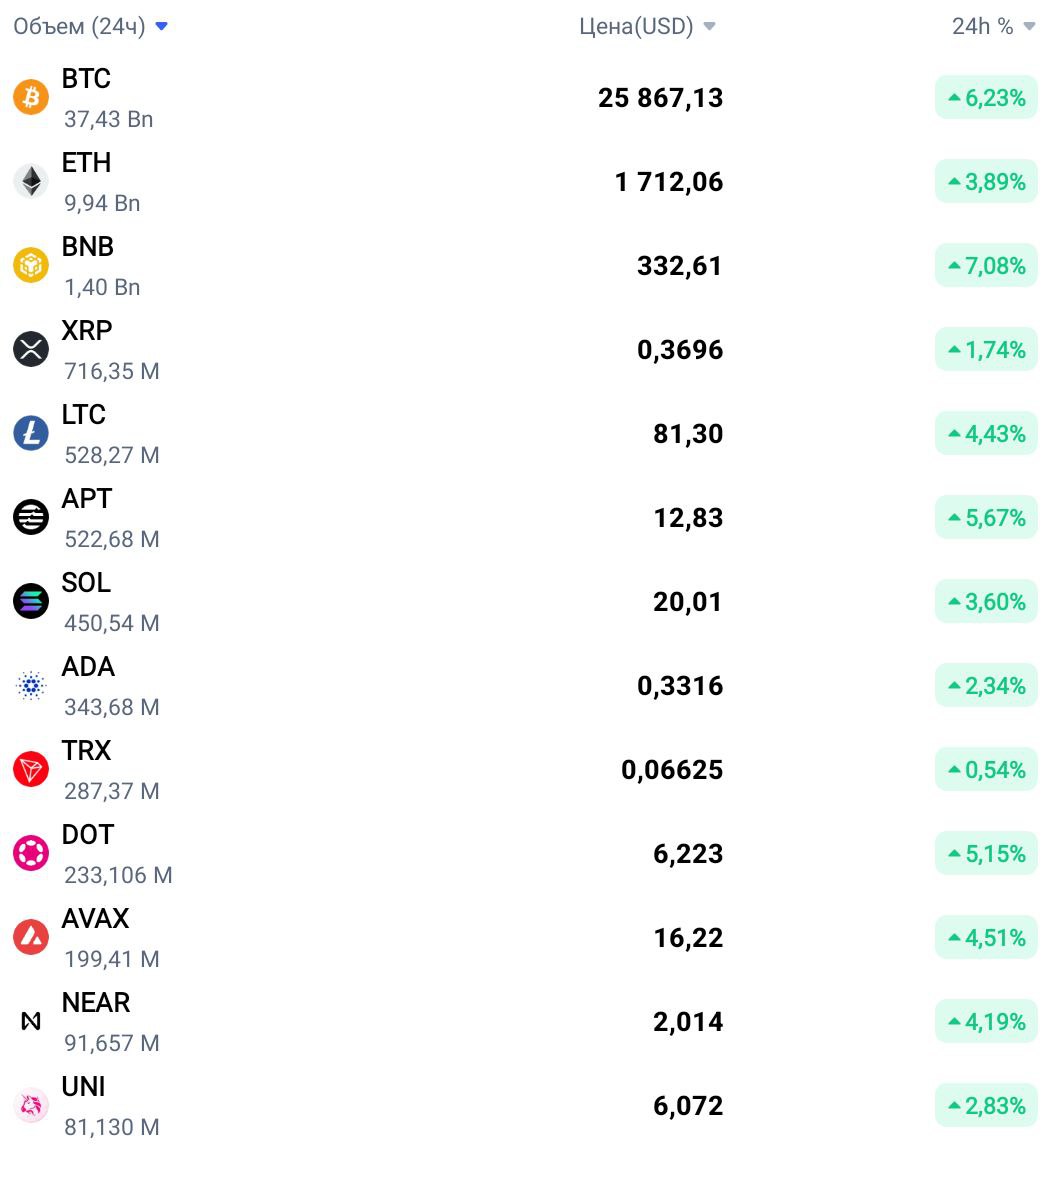This screenshot has width=1061, height=1191.
Task: Sort by Объем (24ч) dropdown arrow
Action: pos(161,27)
